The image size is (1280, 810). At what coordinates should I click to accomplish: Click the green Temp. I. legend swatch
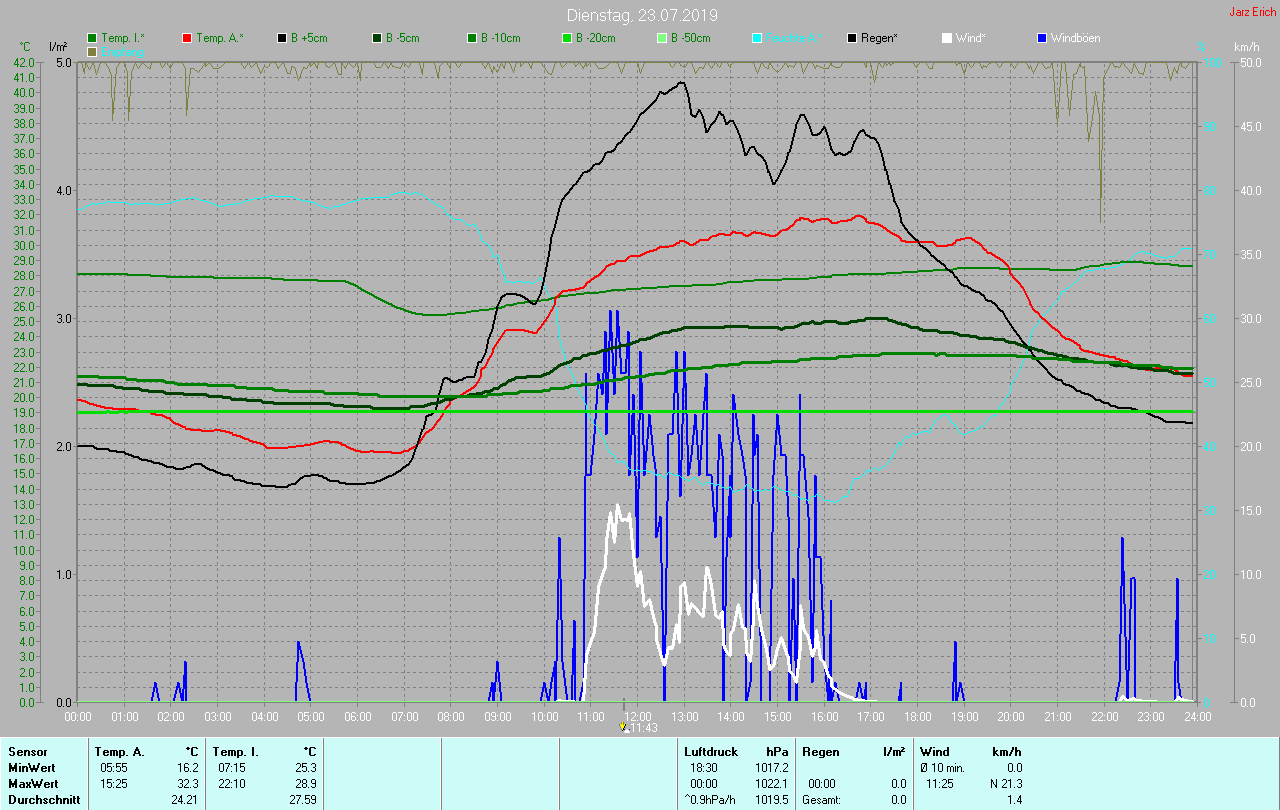(x=92, y=38)
